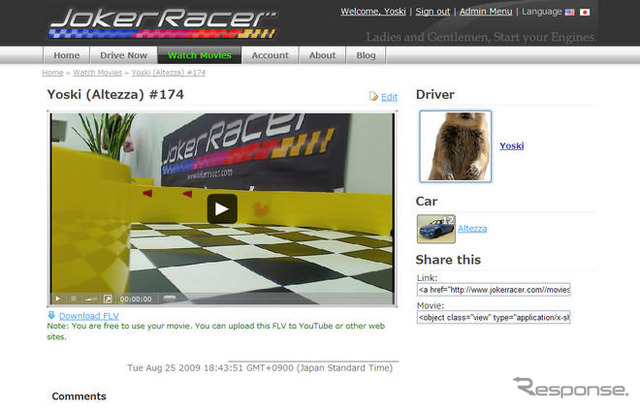Viewport: 640px width, 409px height.
Task: Click the Welcome, Yoski link
Action: coord(373,11)
